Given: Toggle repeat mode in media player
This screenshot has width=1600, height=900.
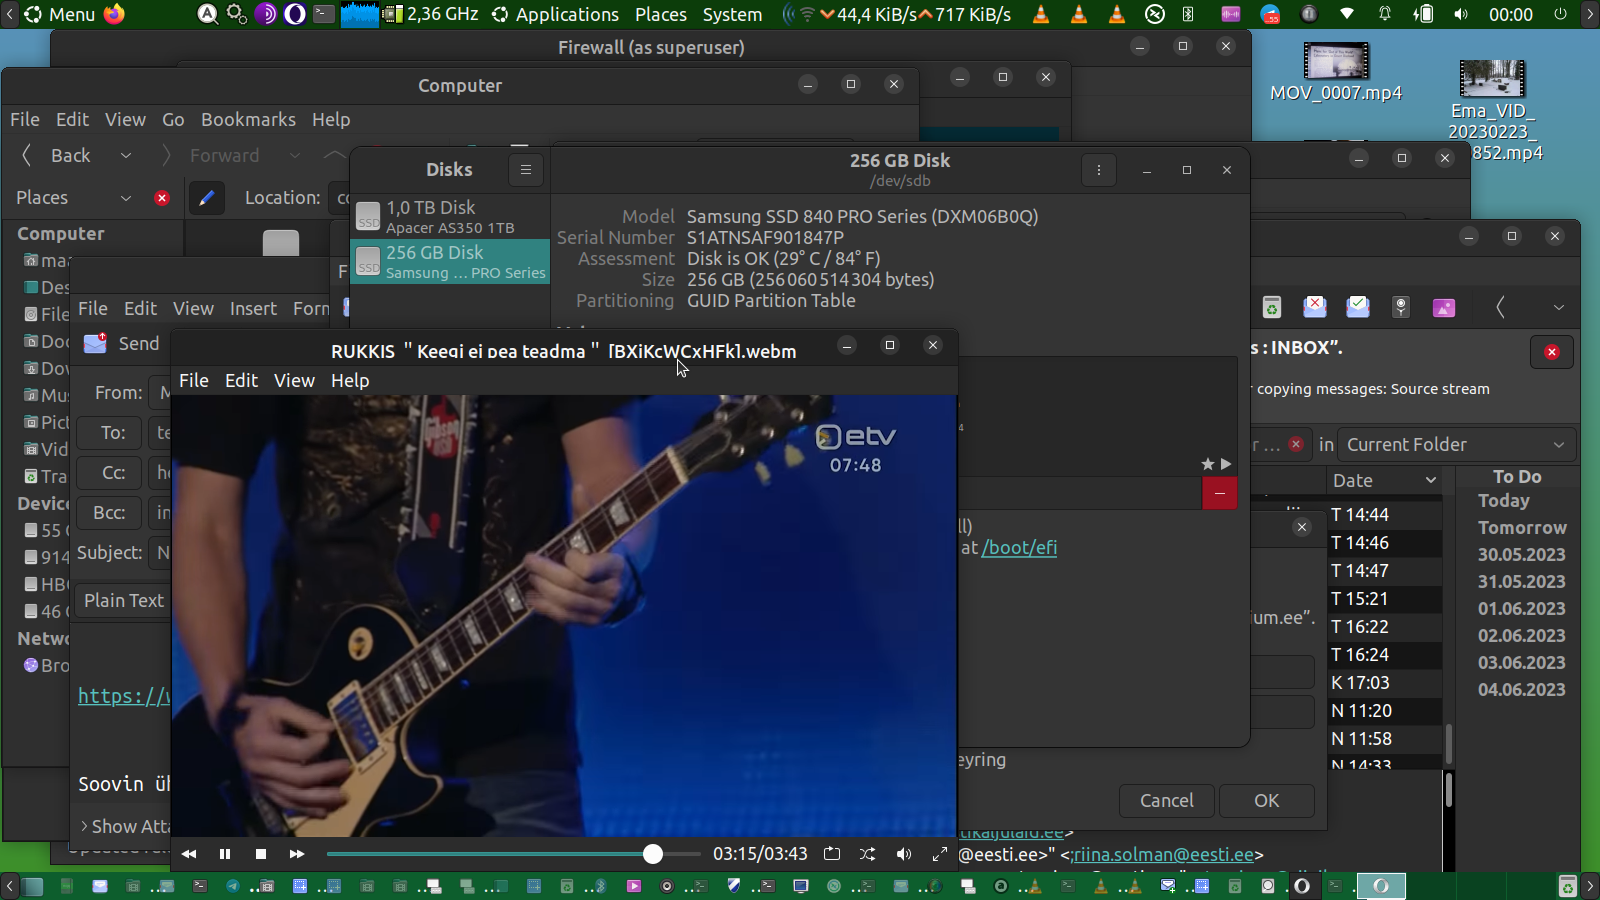Looking at the screenshot, I should click(x=832, y=854).
